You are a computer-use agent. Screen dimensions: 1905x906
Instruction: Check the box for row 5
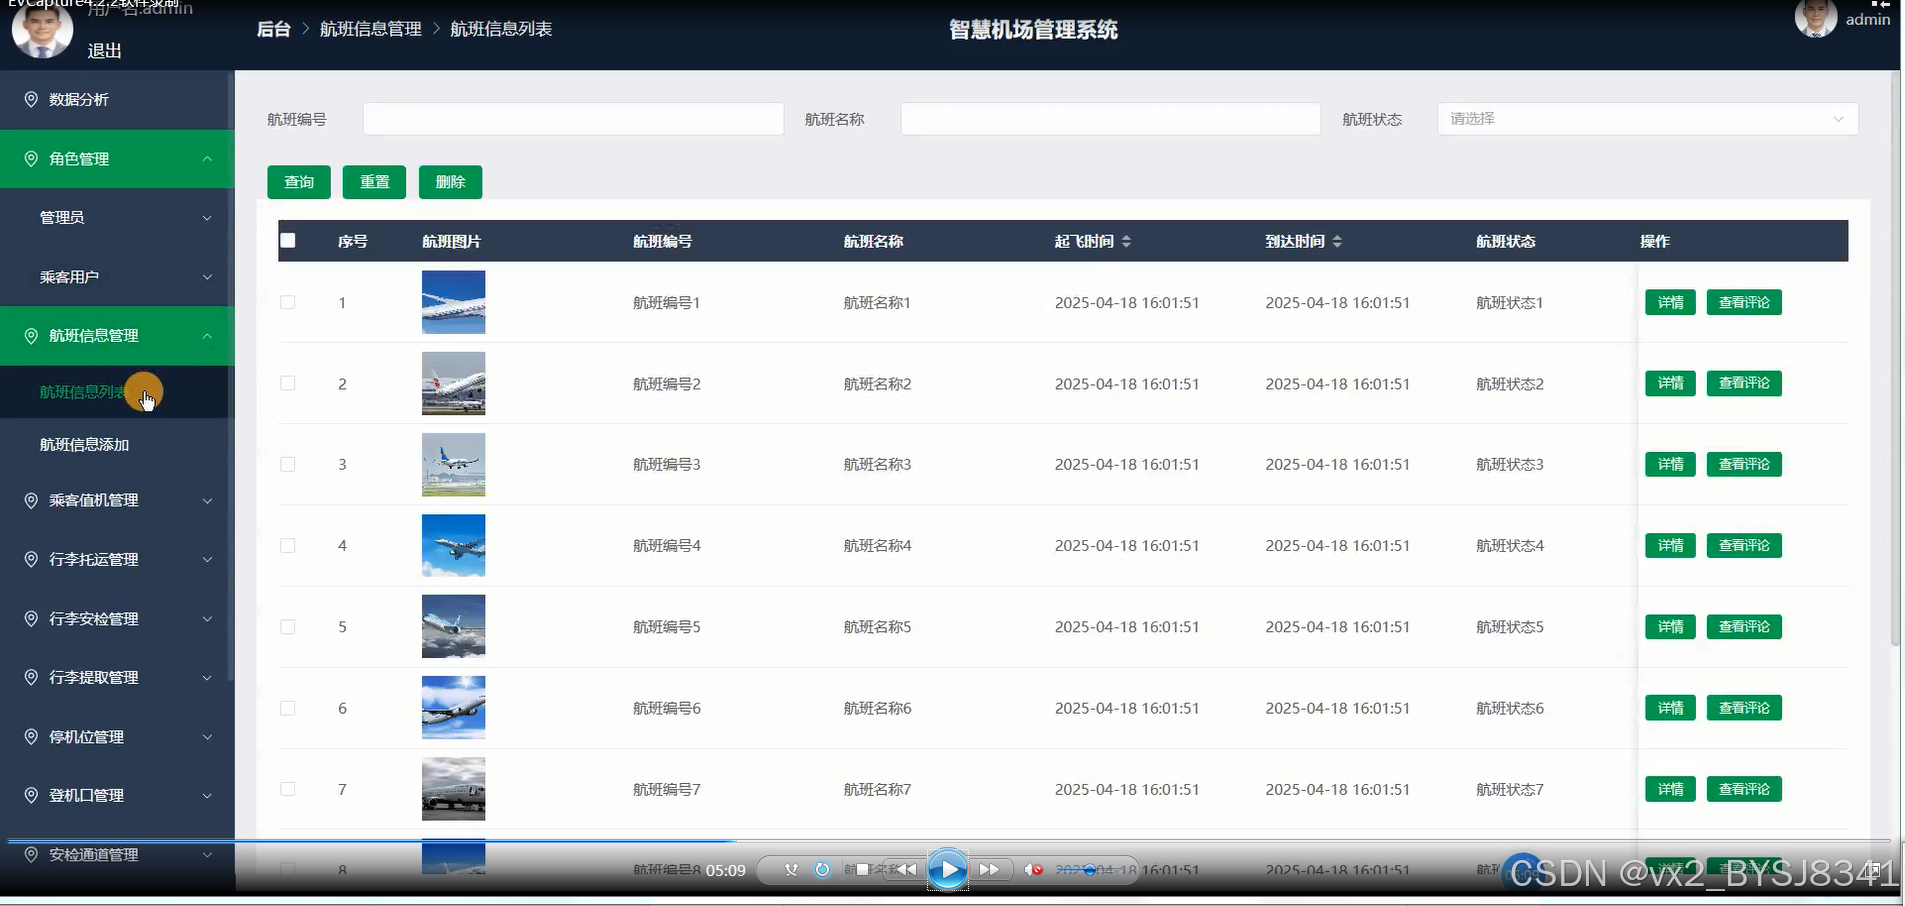point(288,627)
